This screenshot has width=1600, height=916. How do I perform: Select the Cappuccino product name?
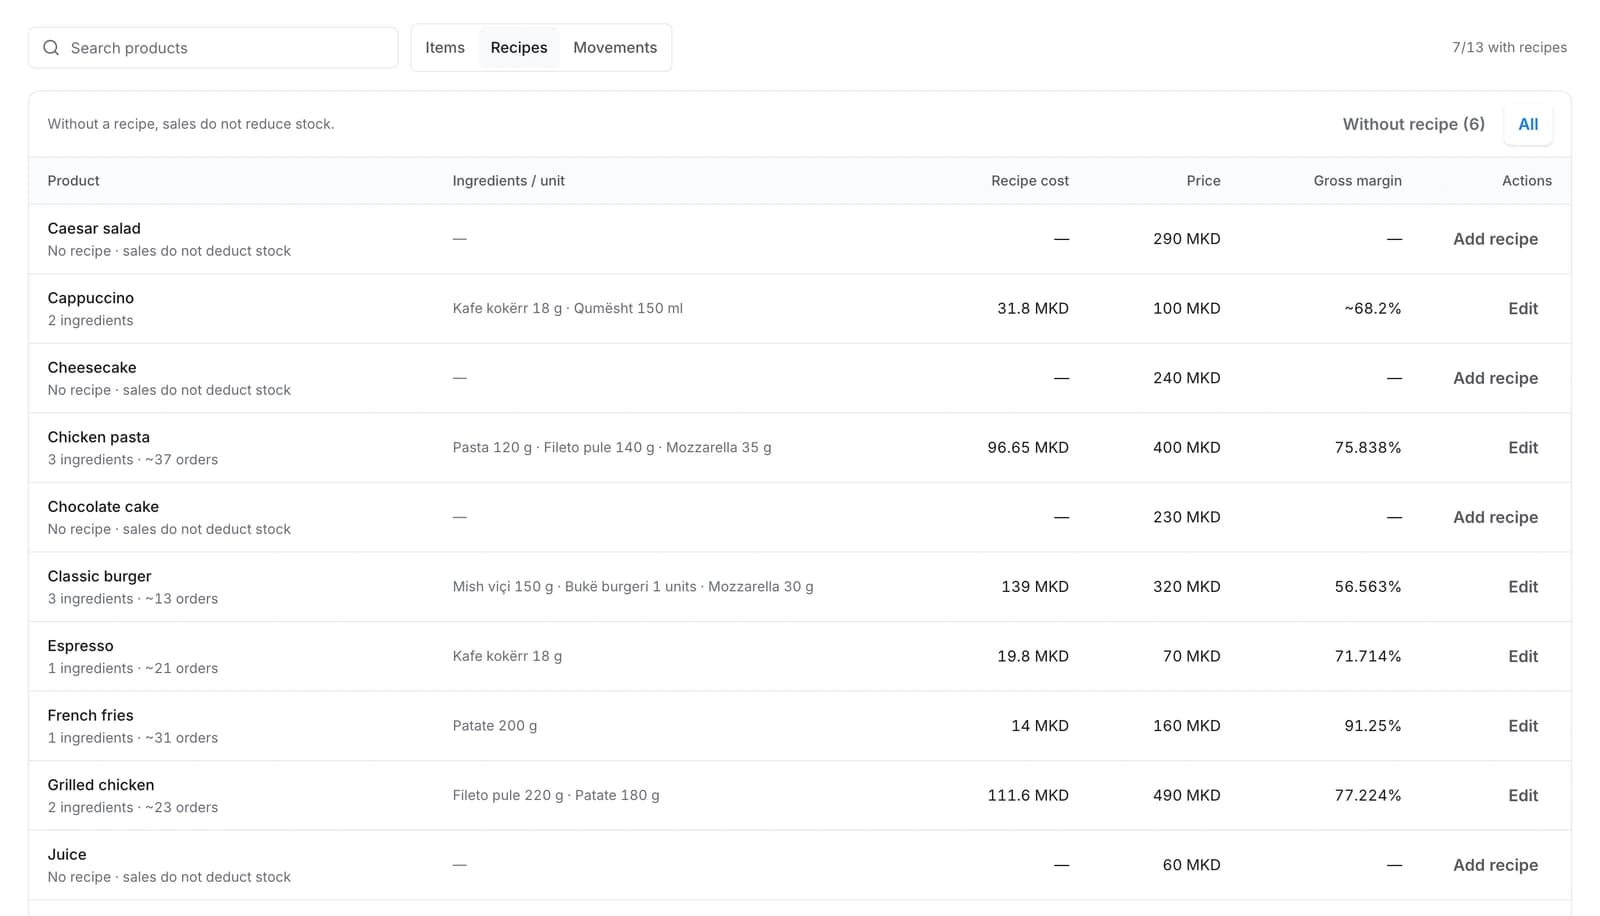90,298
